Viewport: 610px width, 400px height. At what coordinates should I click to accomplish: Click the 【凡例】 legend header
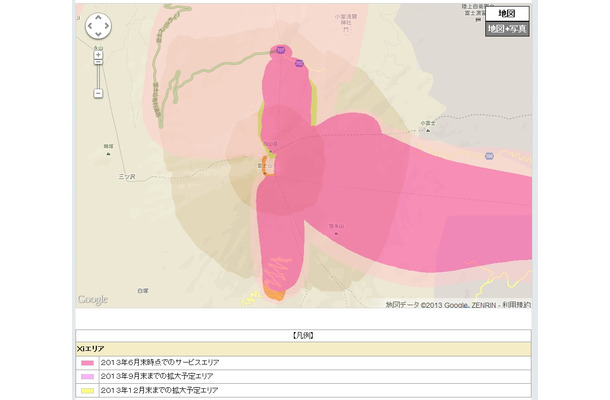pyautogui.click(x=303, y=335)
